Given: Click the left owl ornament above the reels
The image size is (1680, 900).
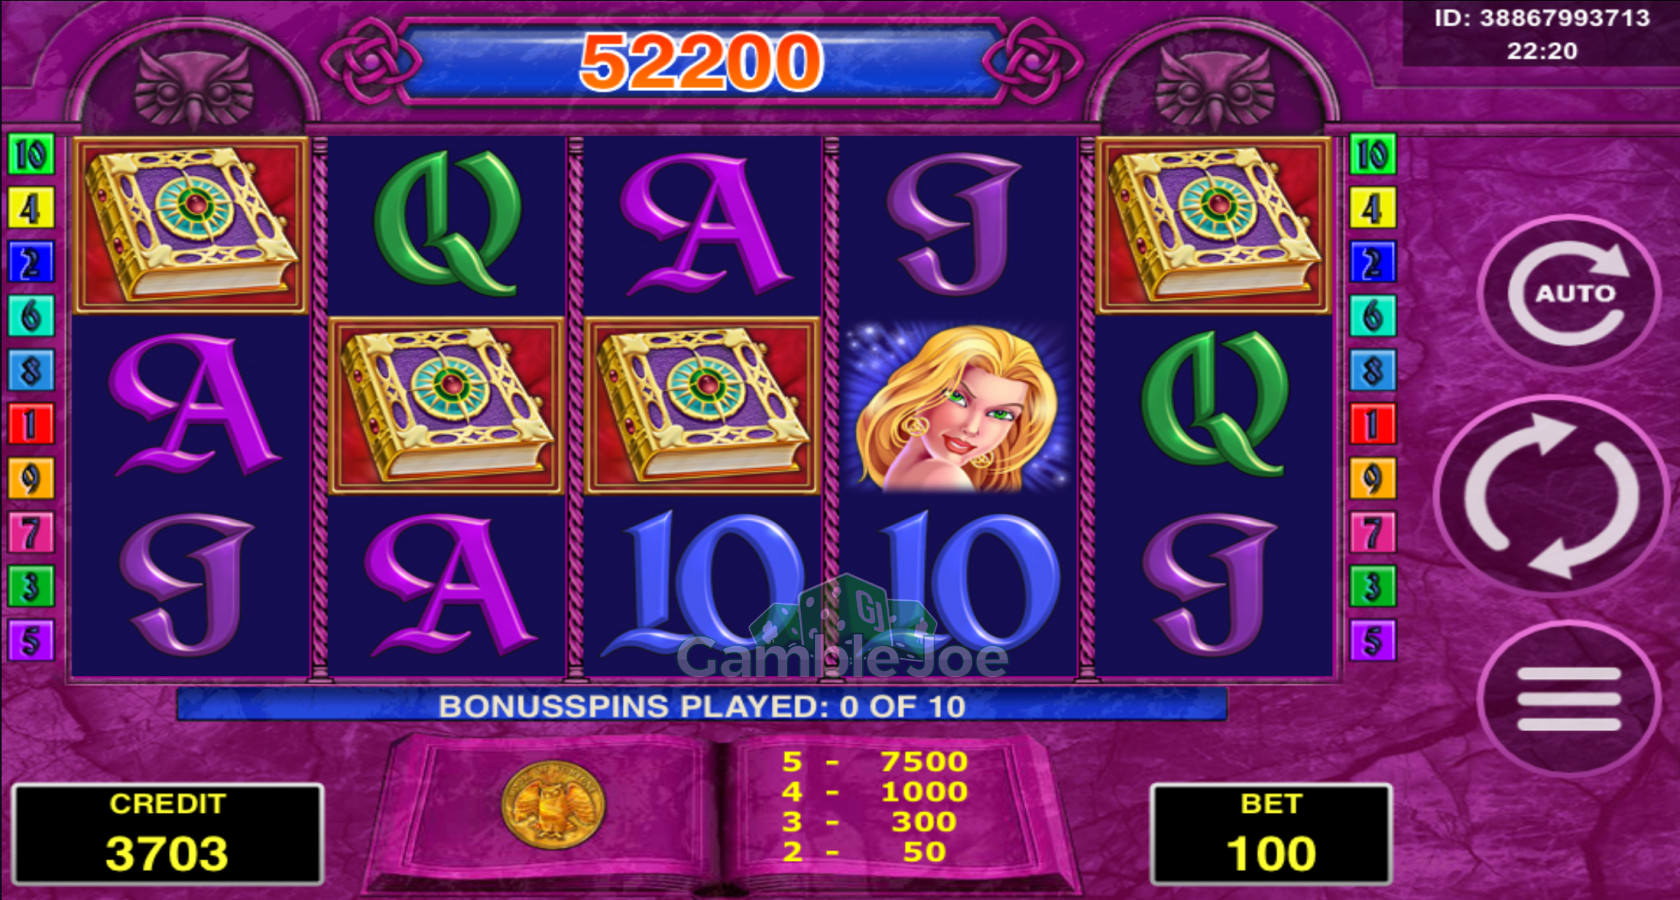Looking at the screenshot, I should [194, 88].
